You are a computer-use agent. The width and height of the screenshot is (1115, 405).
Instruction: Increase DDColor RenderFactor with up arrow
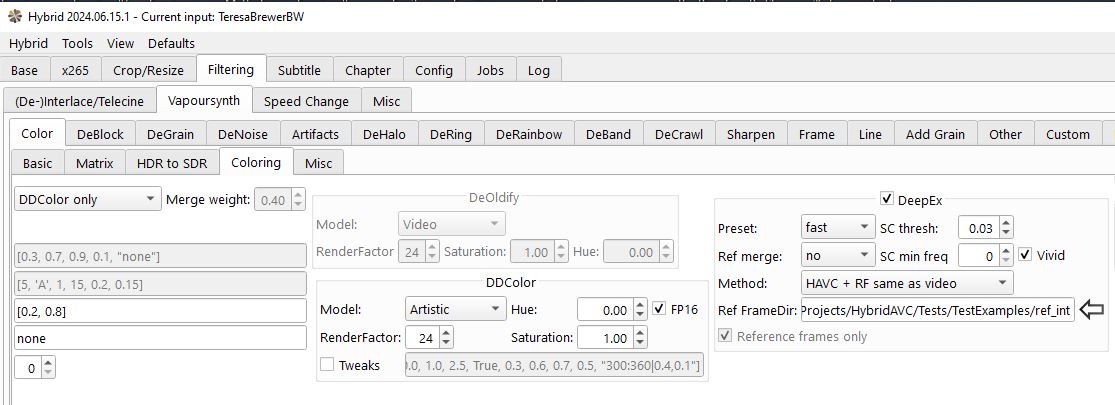(x=446, y=332)
